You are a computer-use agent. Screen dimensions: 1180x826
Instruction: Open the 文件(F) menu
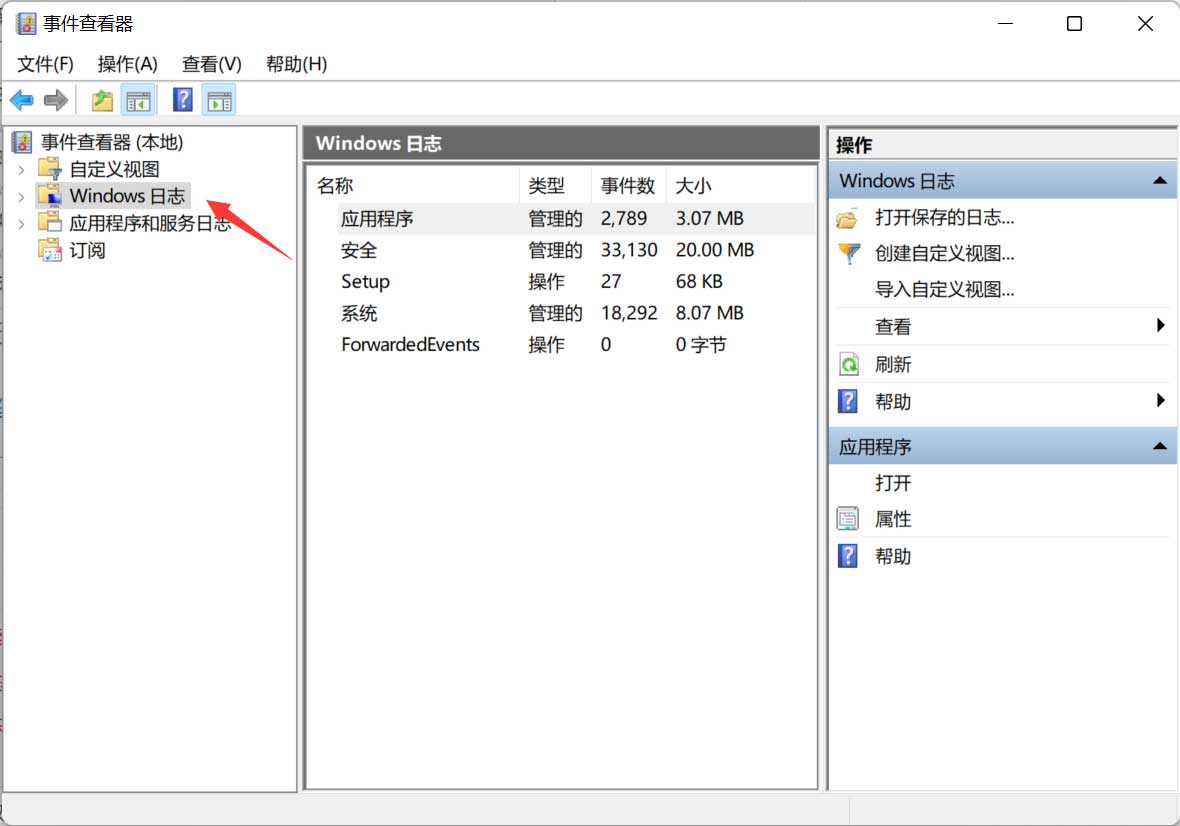coord(43,63)
